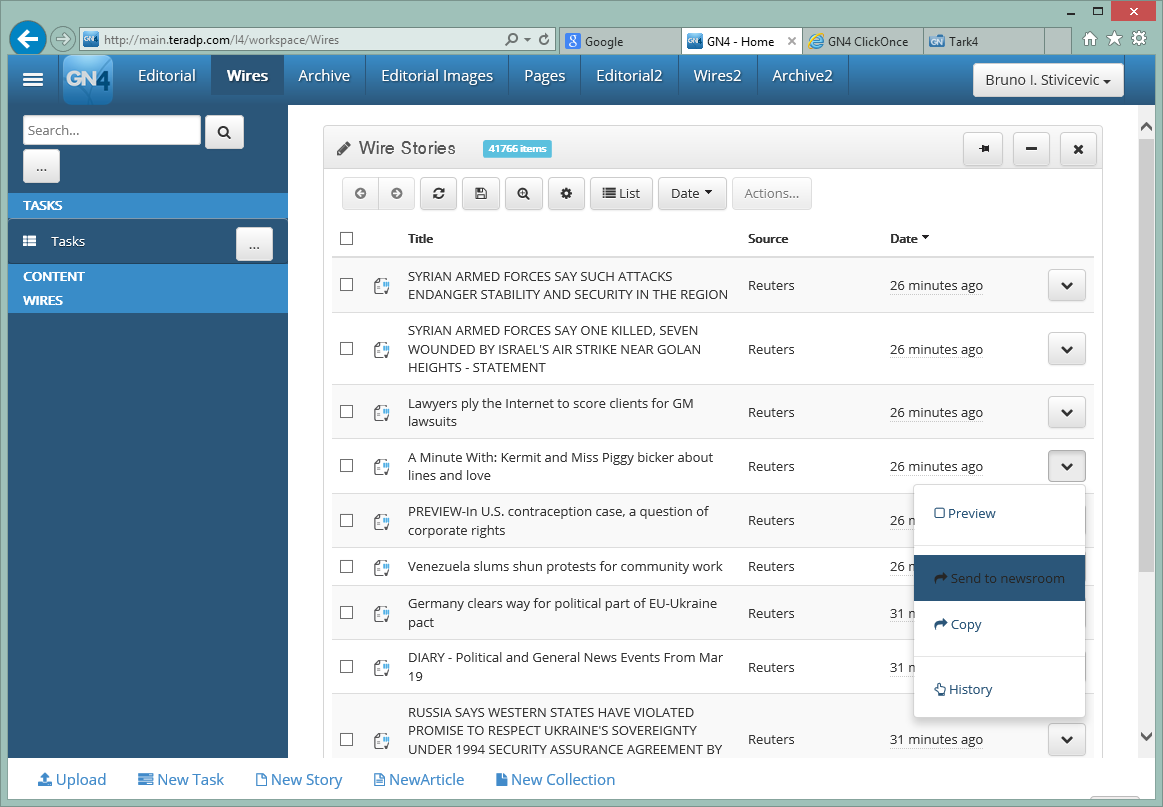Click story icon for first SYRIAN ARMED FORCES row
1163x807 pixels.
[x=382, y=286]
